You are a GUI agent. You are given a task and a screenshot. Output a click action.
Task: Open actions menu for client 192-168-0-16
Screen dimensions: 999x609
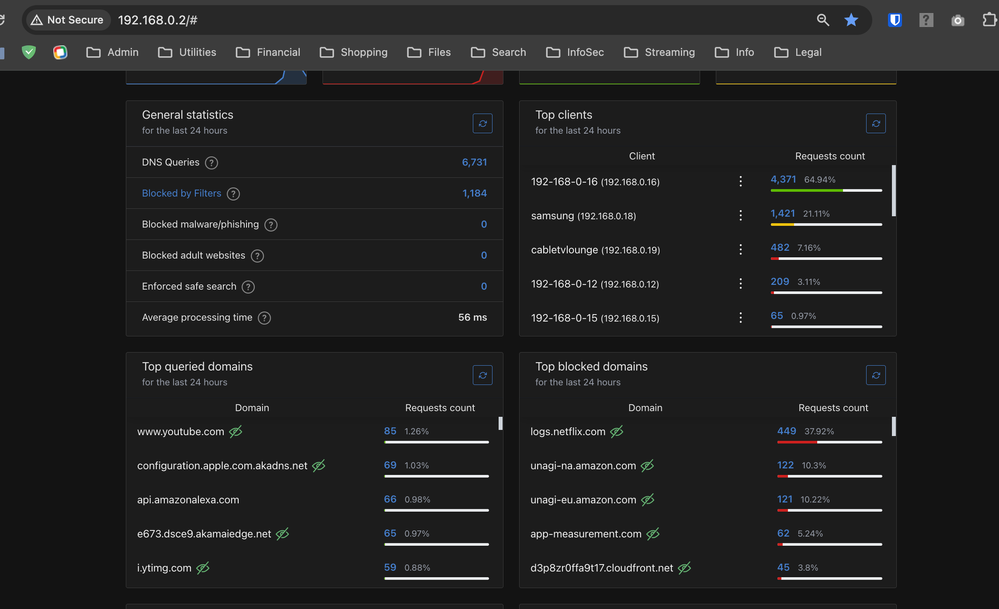click(x=740, y=182)
